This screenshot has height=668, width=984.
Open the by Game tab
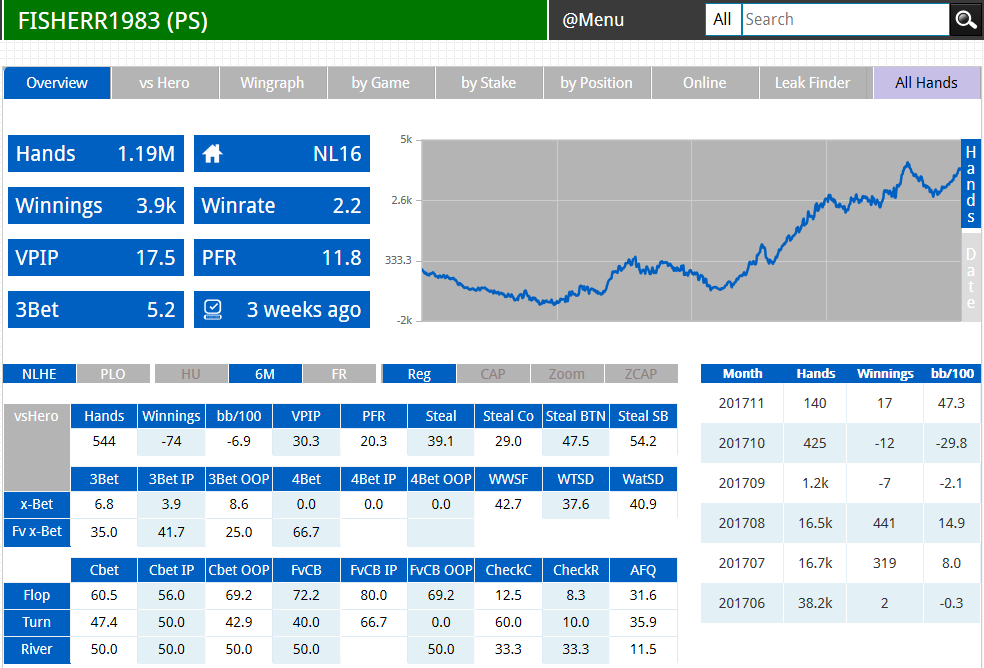380,83
